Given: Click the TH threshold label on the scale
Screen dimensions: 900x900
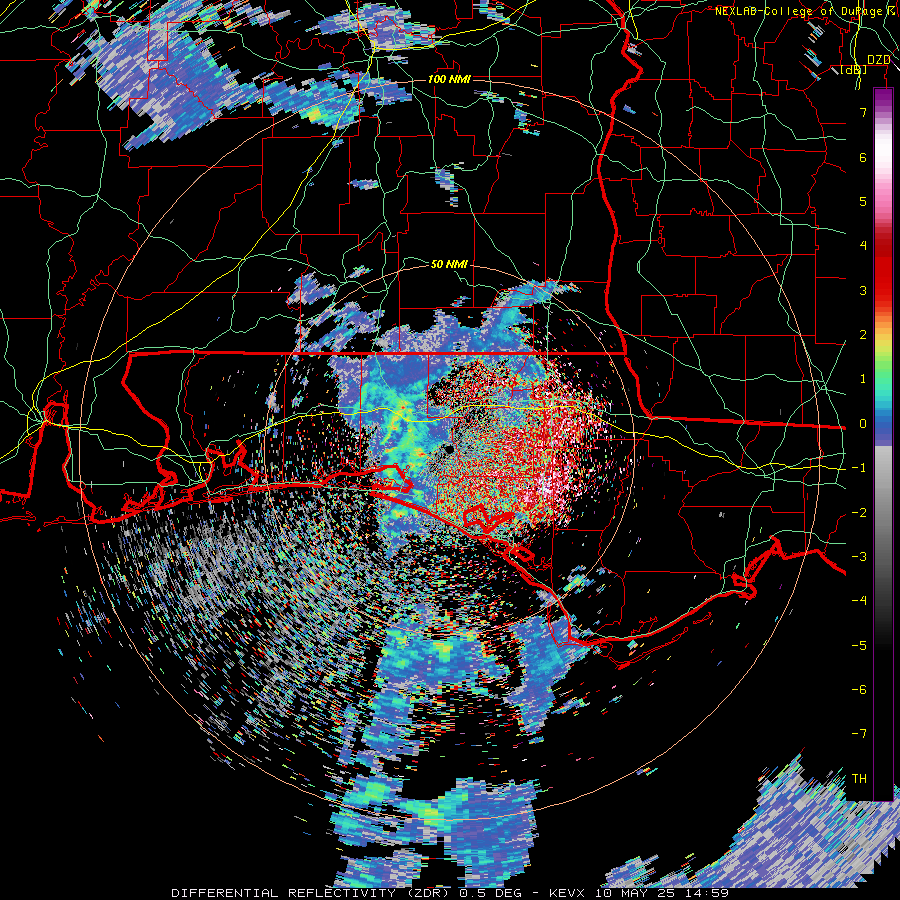Looking at the screenshot, I should (859, 779).
